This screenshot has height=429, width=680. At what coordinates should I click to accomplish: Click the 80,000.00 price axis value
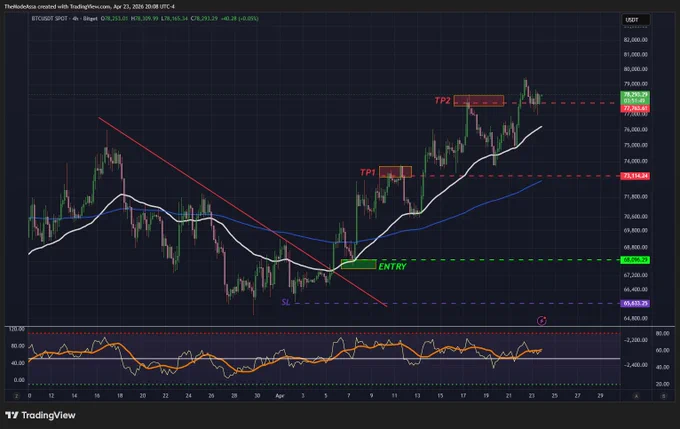(635, 69)
